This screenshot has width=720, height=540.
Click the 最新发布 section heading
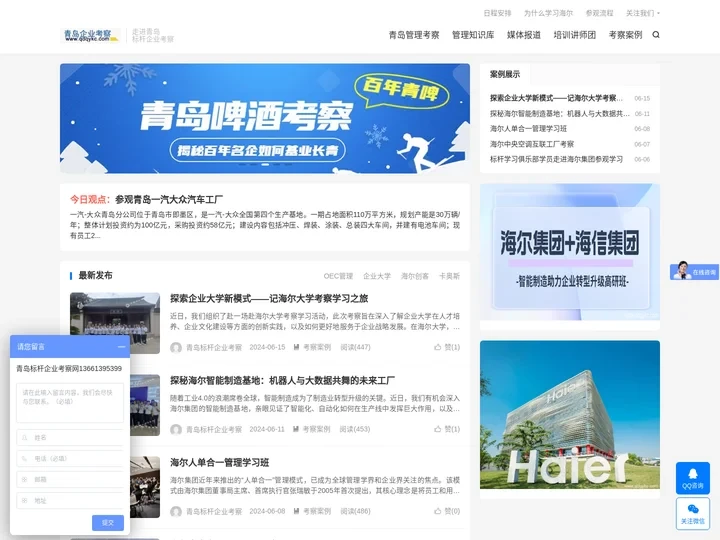[95, 276]
